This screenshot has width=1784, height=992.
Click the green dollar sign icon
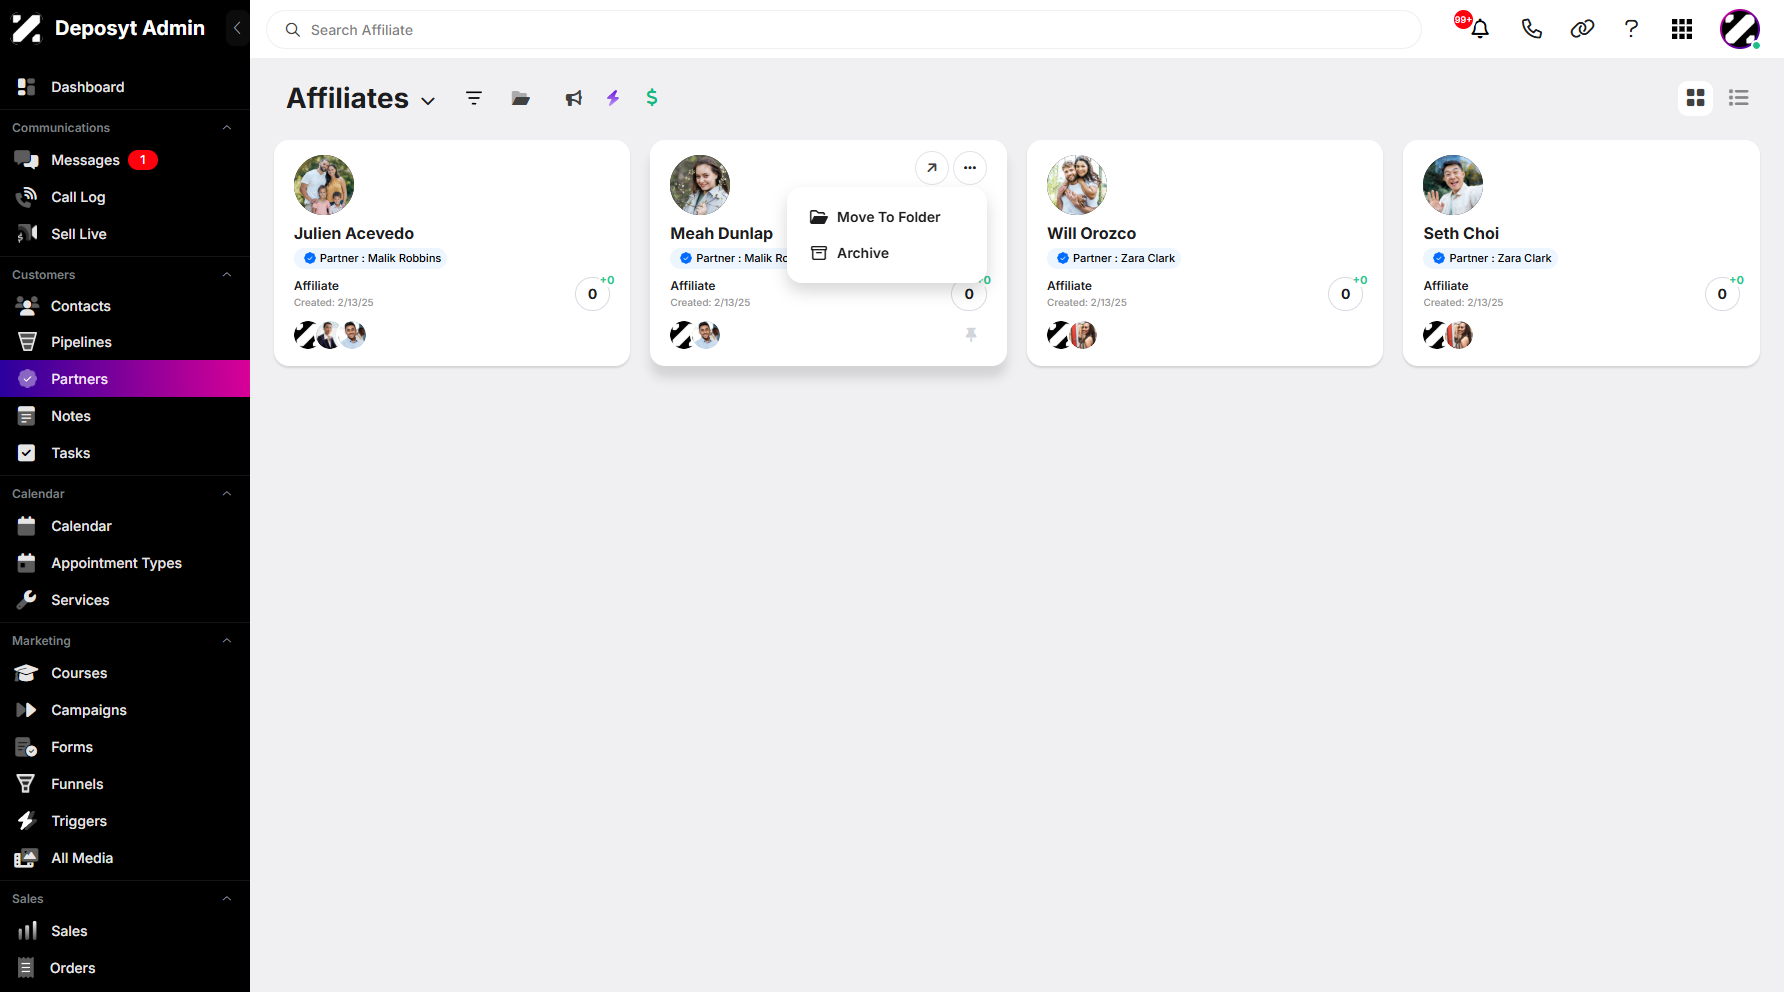[652, 97]
